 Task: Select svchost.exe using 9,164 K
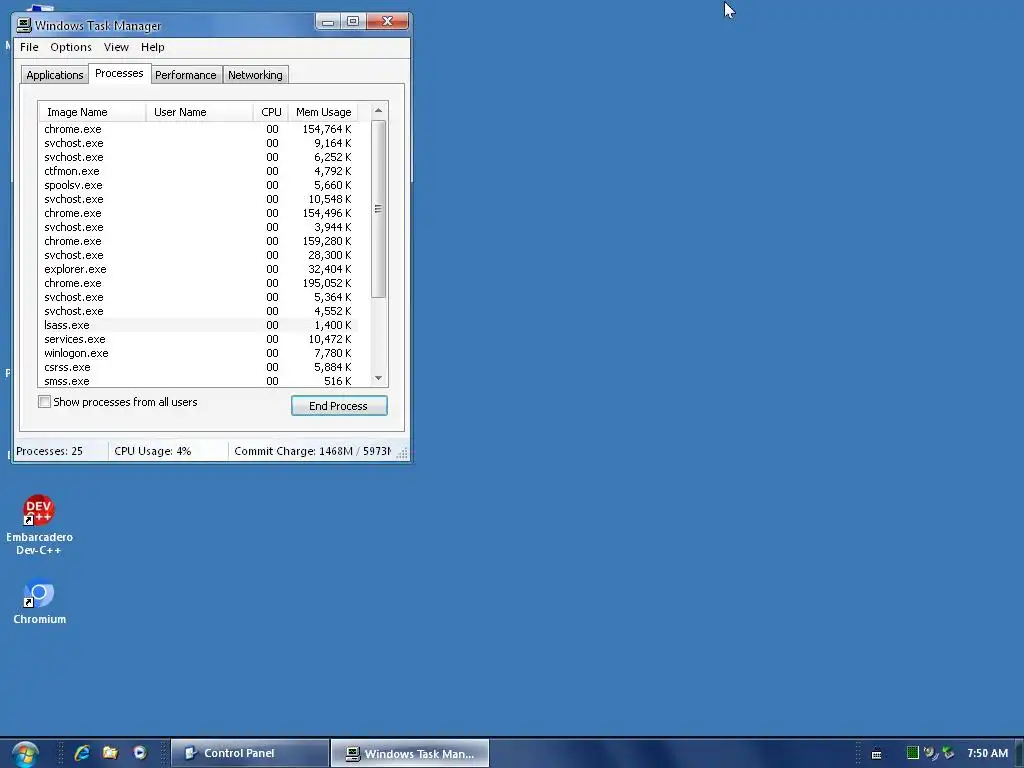point(198,143)
